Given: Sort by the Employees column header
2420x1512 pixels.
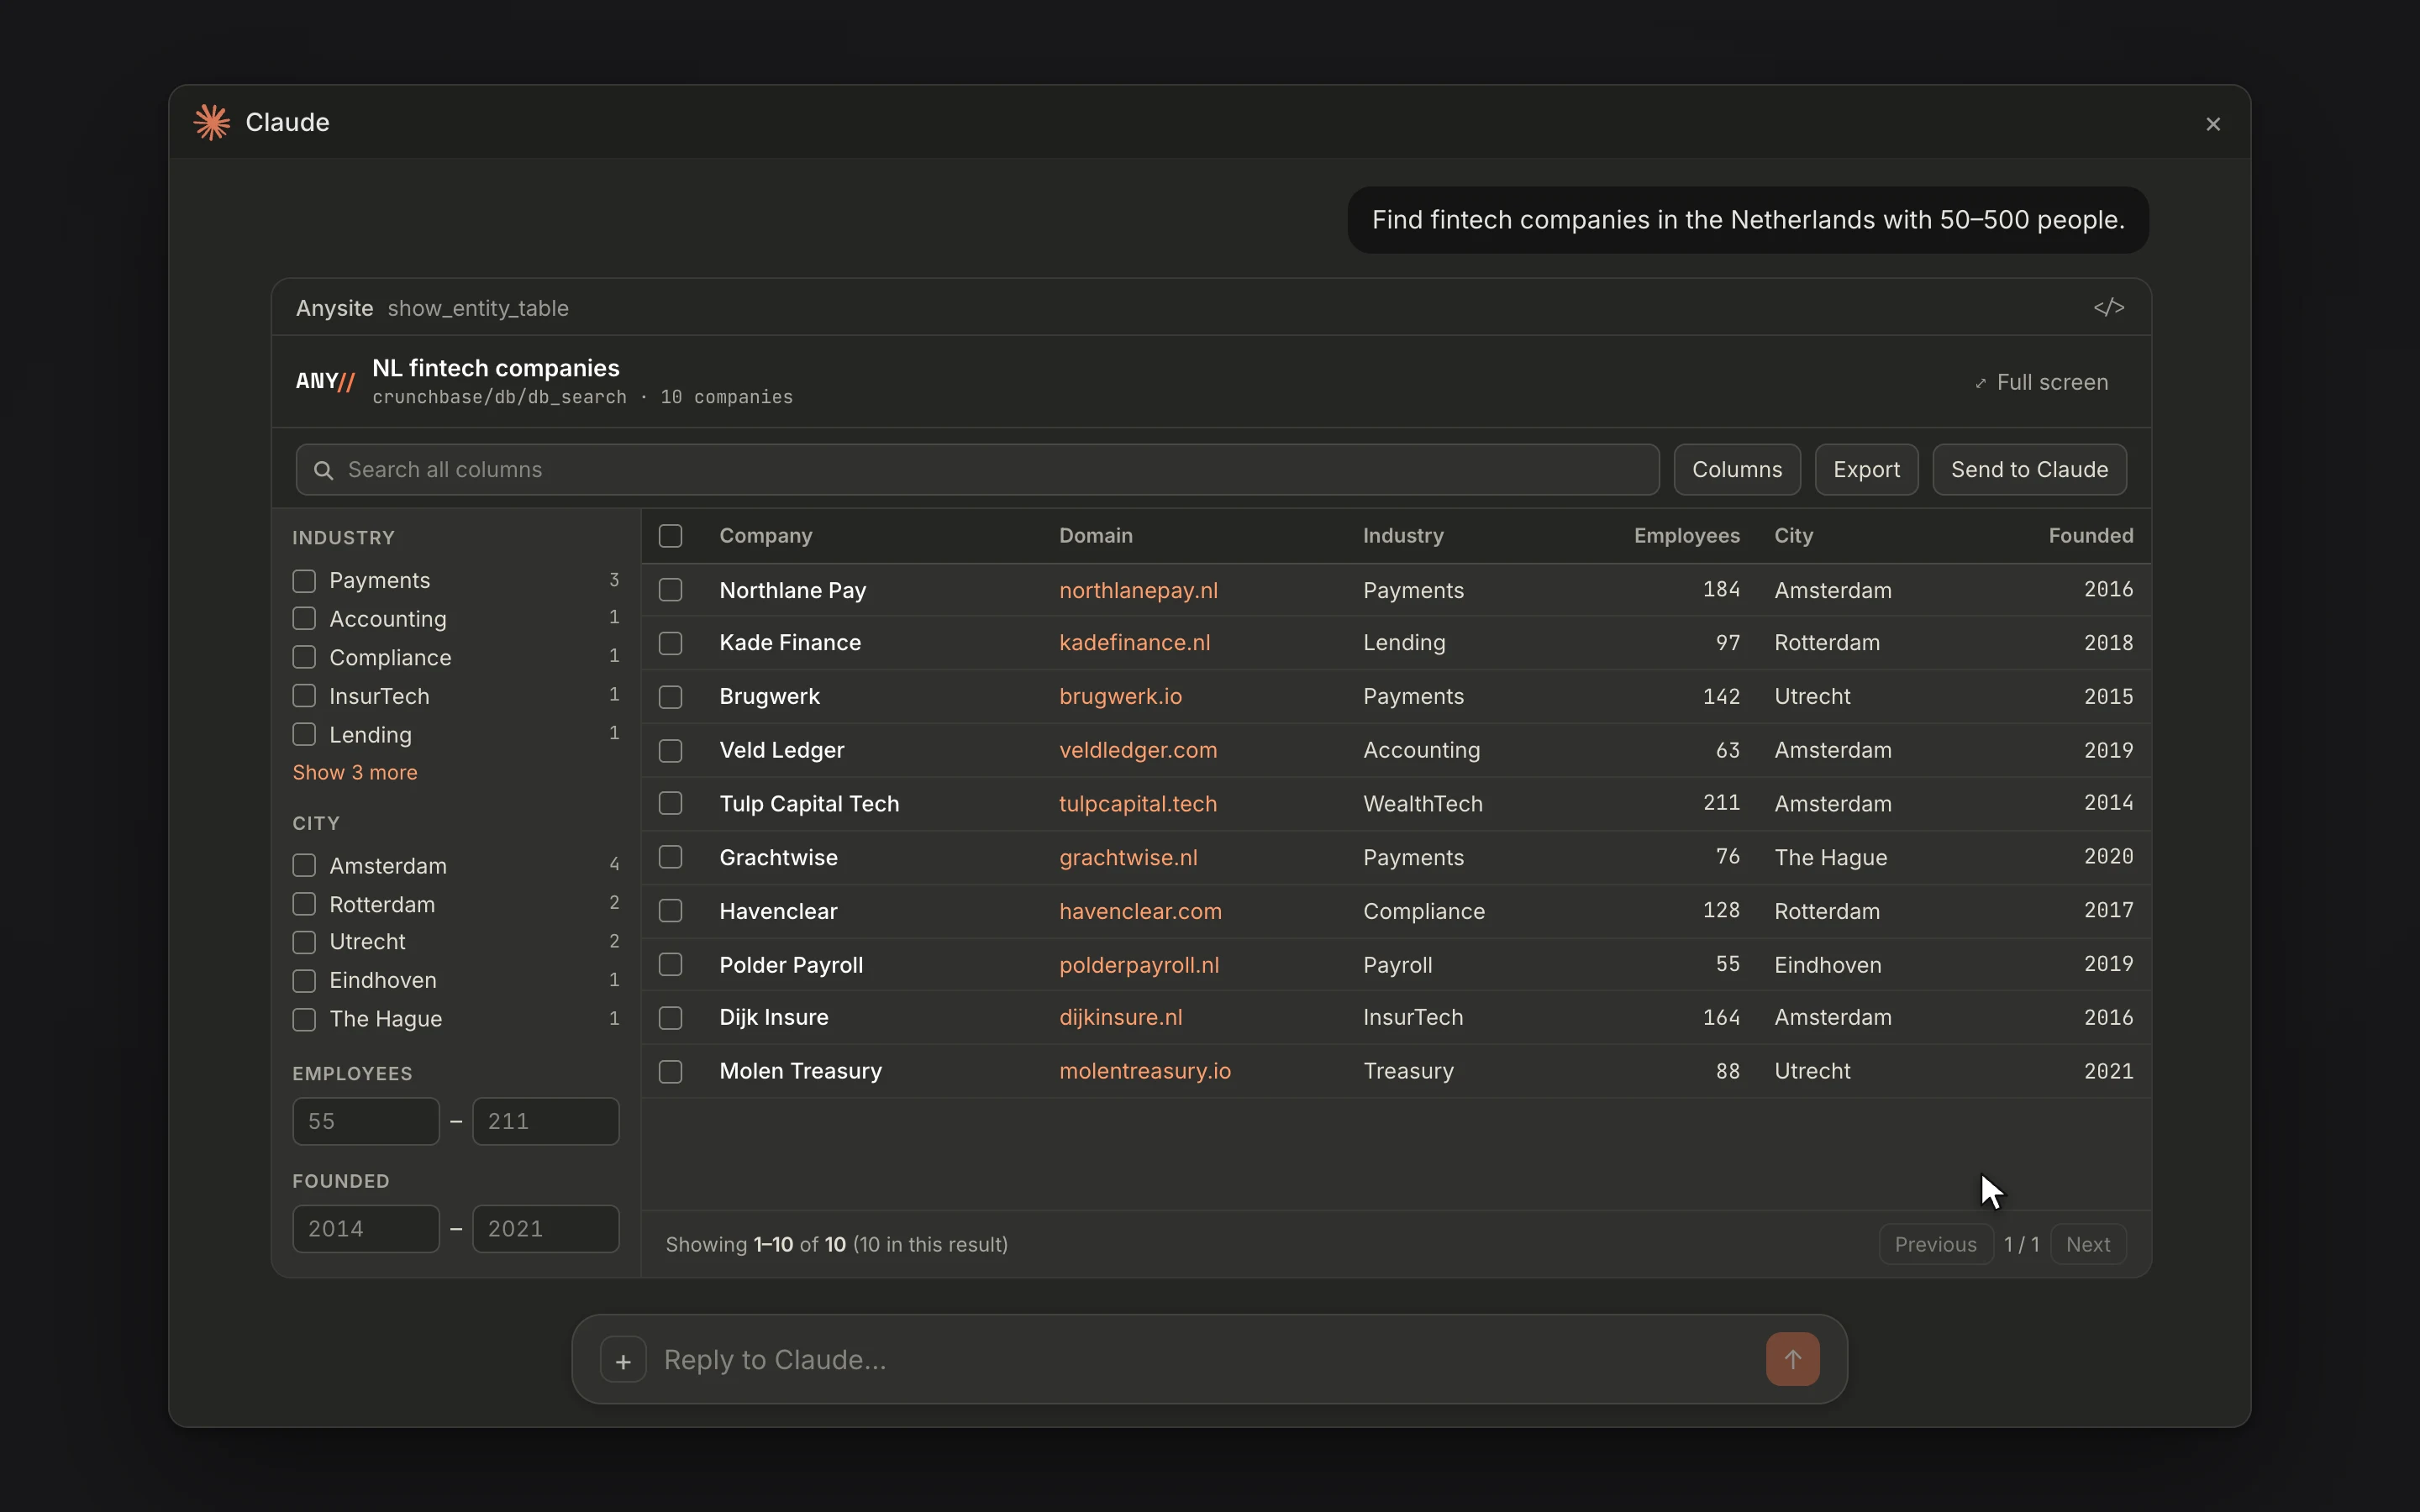Looking at the screenshot, I should (x=1686, y=536).
